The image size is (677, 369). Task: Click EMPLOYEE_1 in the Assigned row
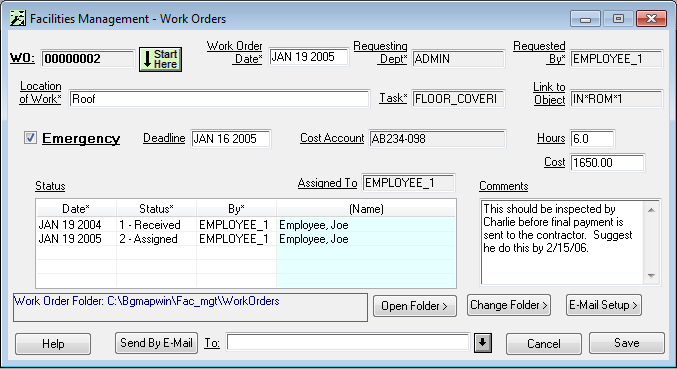click(236, 239)
